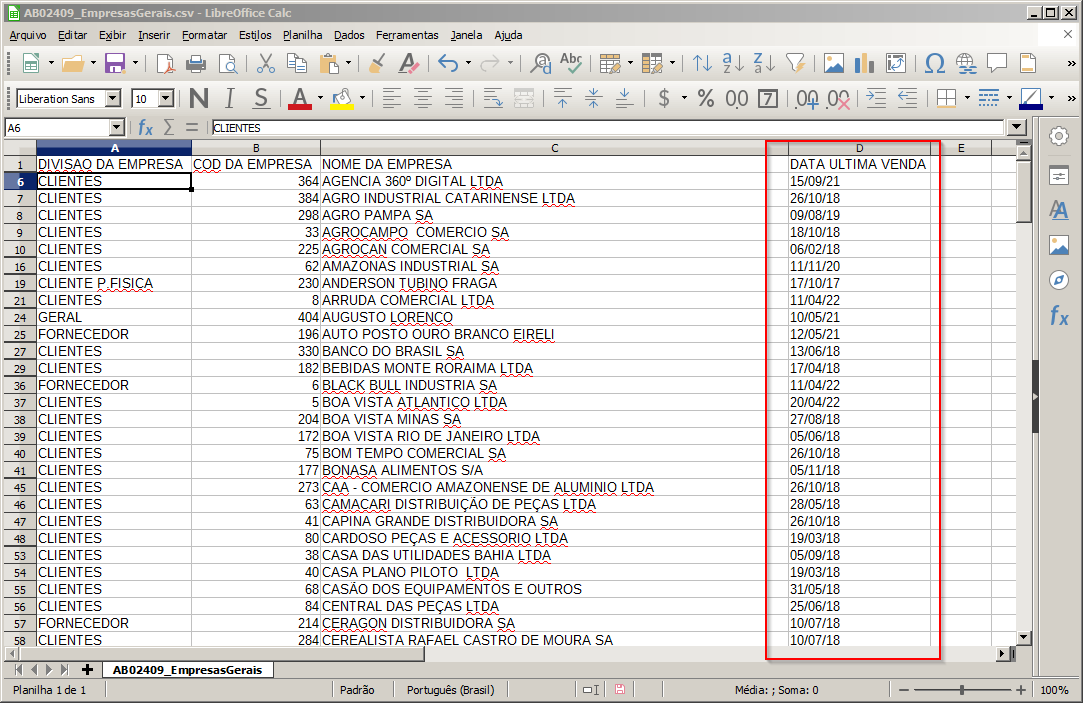Cut selection with the scissors icon
The height and width of the screenshot is (703, 1083).
click(x=265, y=64)
